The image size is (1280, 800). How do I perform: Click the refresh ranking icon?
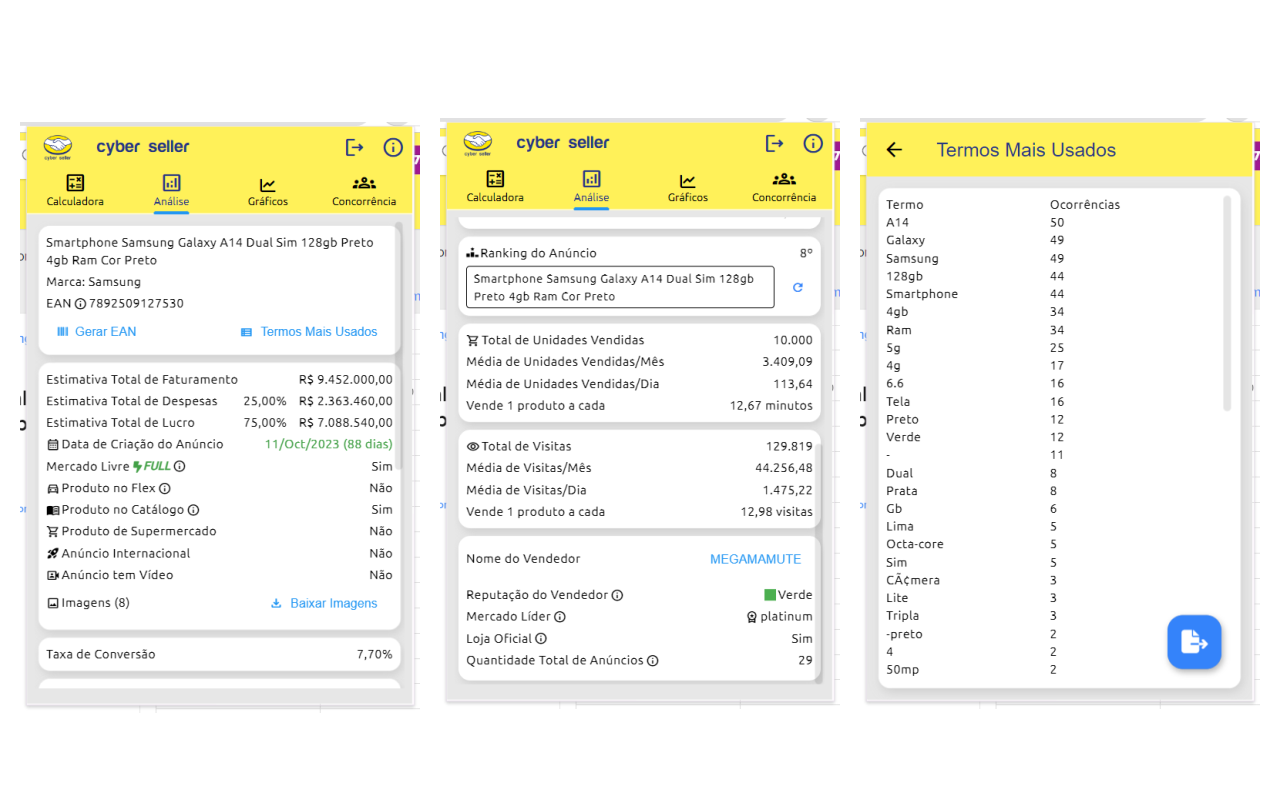click(x=798, y=288)
